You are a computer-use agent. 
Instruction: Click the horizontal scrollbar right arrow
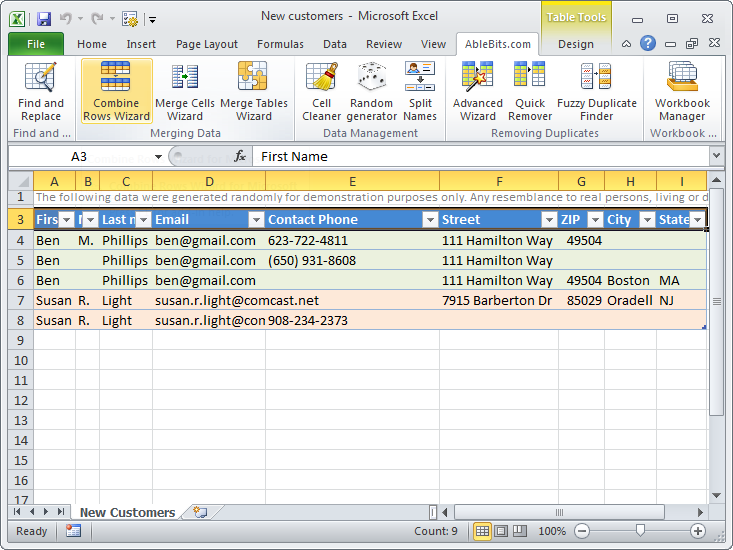(700, 512)
